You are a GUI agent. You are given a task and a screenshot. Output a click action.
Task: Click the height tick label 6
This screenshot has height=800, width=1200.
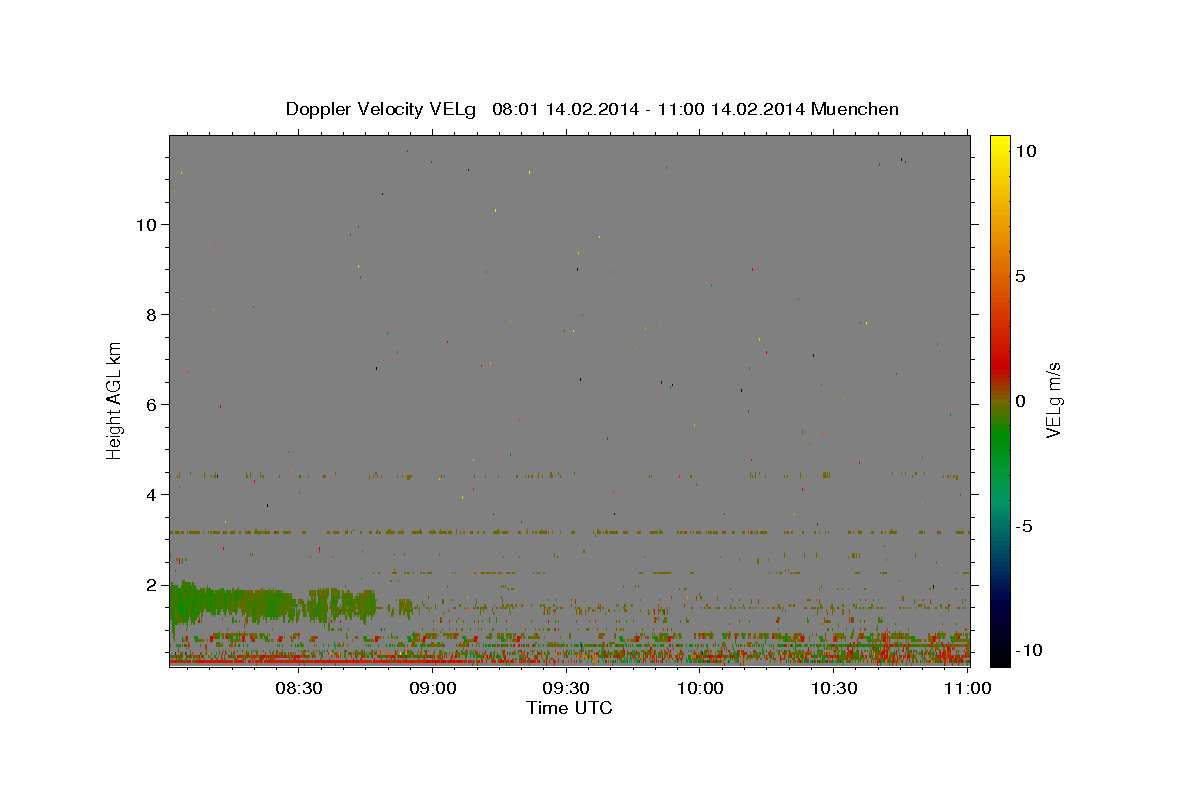pos(152,404)
